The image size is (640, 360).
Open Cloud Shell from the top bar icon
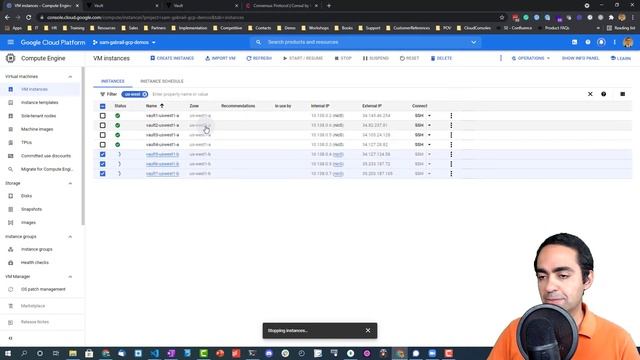pos(574,42)
